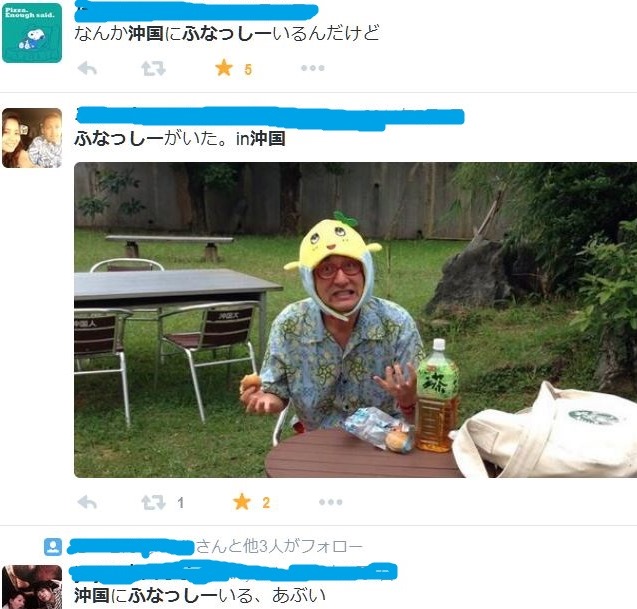Click the retweet count 1 on photo tweet
The width and height of the screenshot is (637, 609).
[x=181, y=503]
